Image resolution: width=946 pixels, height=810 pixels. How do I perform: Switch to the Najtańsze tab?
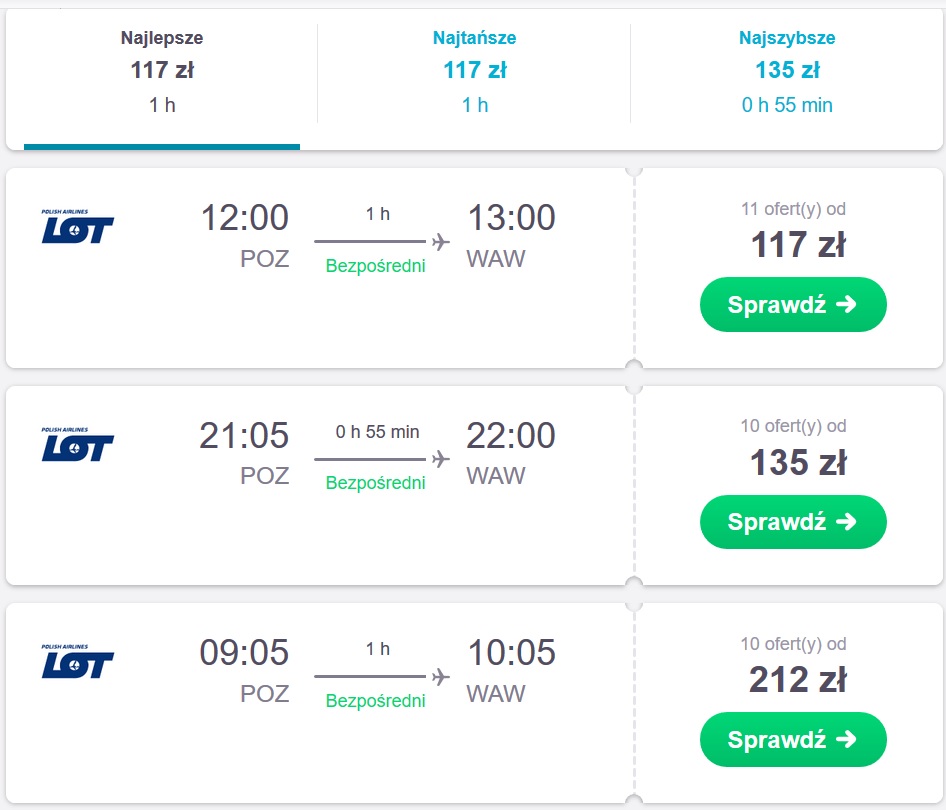[474, 71]
